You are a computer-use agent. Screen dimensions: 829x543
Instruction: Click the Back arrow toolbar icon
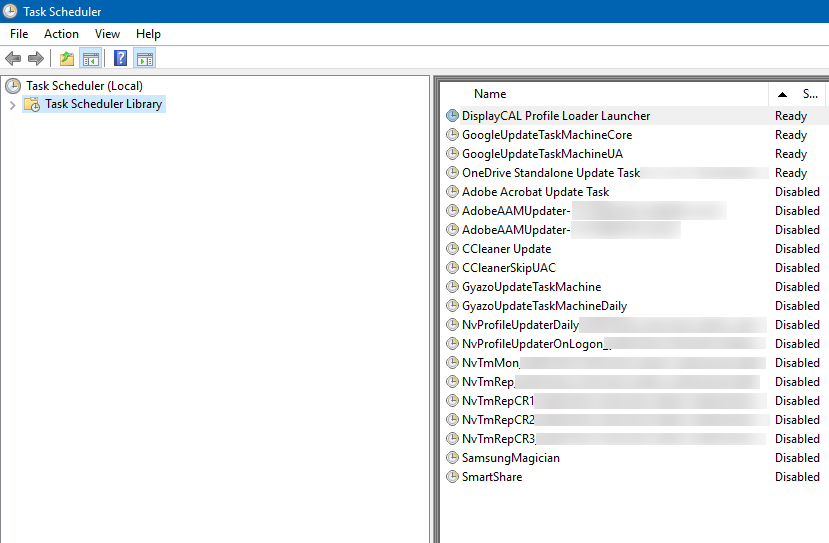(x=13, y=58)
